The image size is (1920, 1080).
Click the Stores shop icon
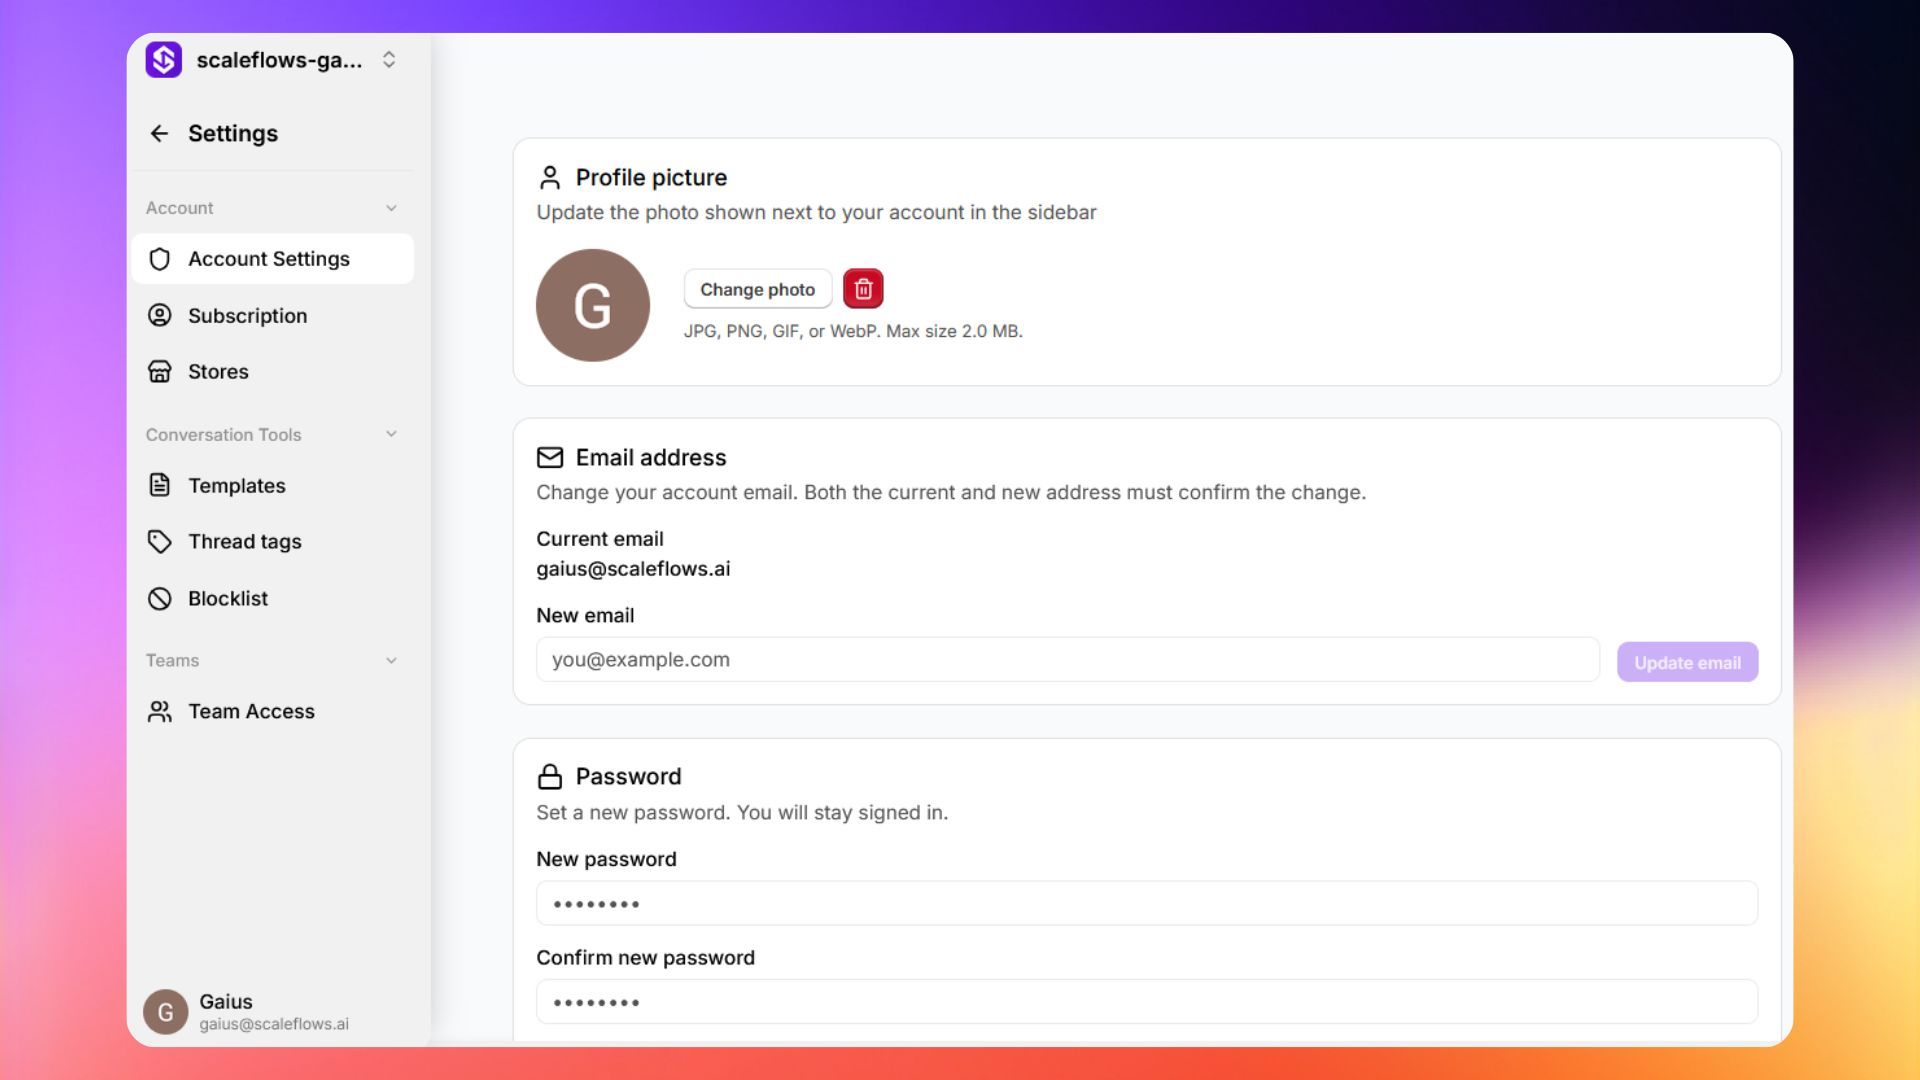coord(160,371)
